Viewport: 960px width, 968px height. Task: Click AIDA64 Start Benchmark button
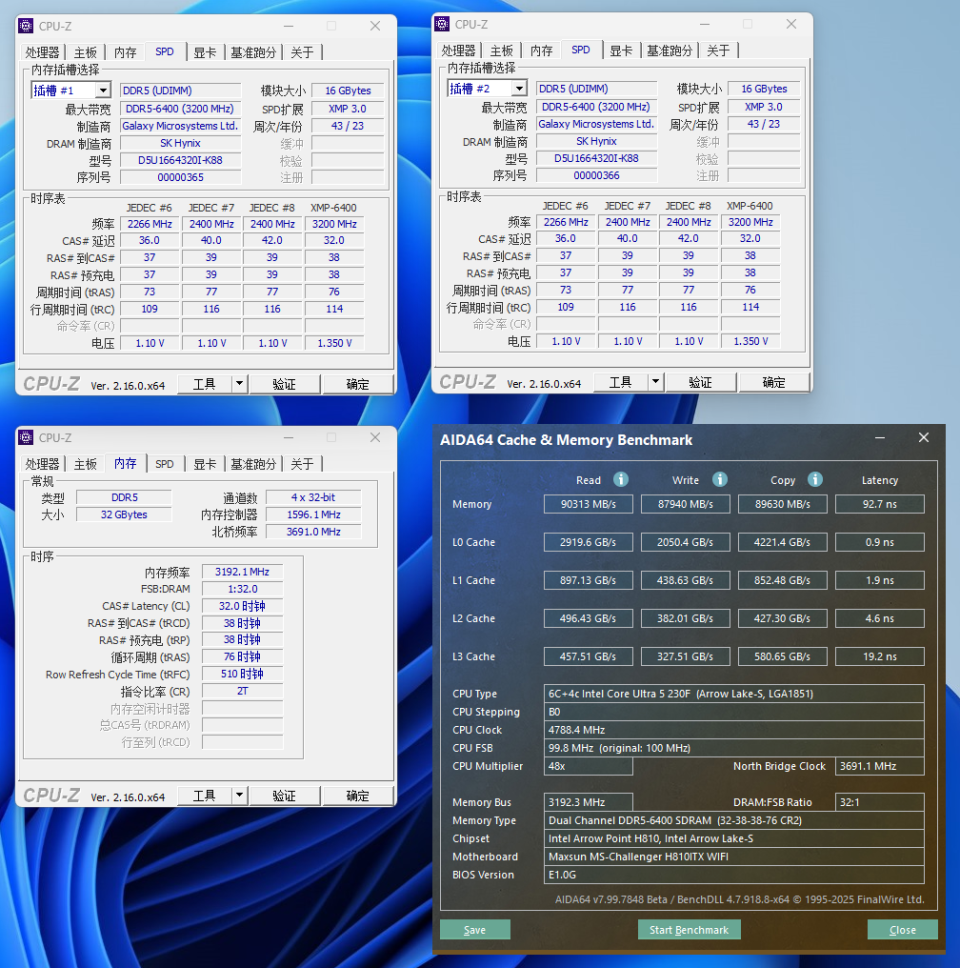(689, 930)
